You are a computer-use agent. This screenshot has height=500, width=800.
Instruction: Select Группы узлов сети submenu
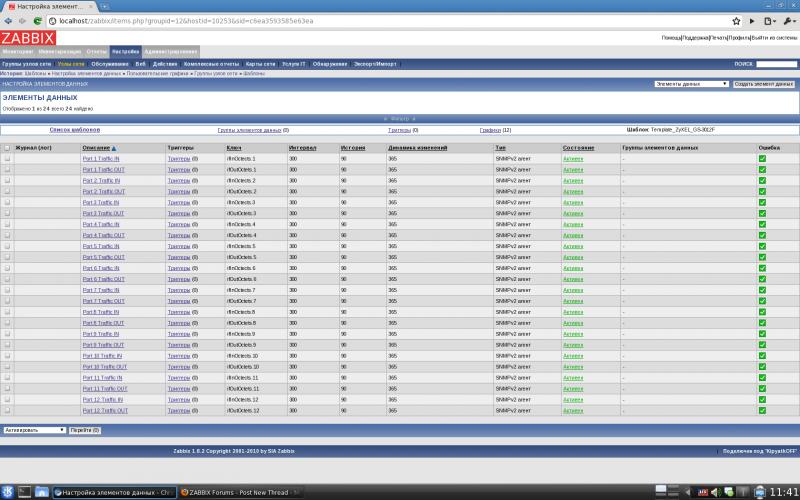(27, 64)
